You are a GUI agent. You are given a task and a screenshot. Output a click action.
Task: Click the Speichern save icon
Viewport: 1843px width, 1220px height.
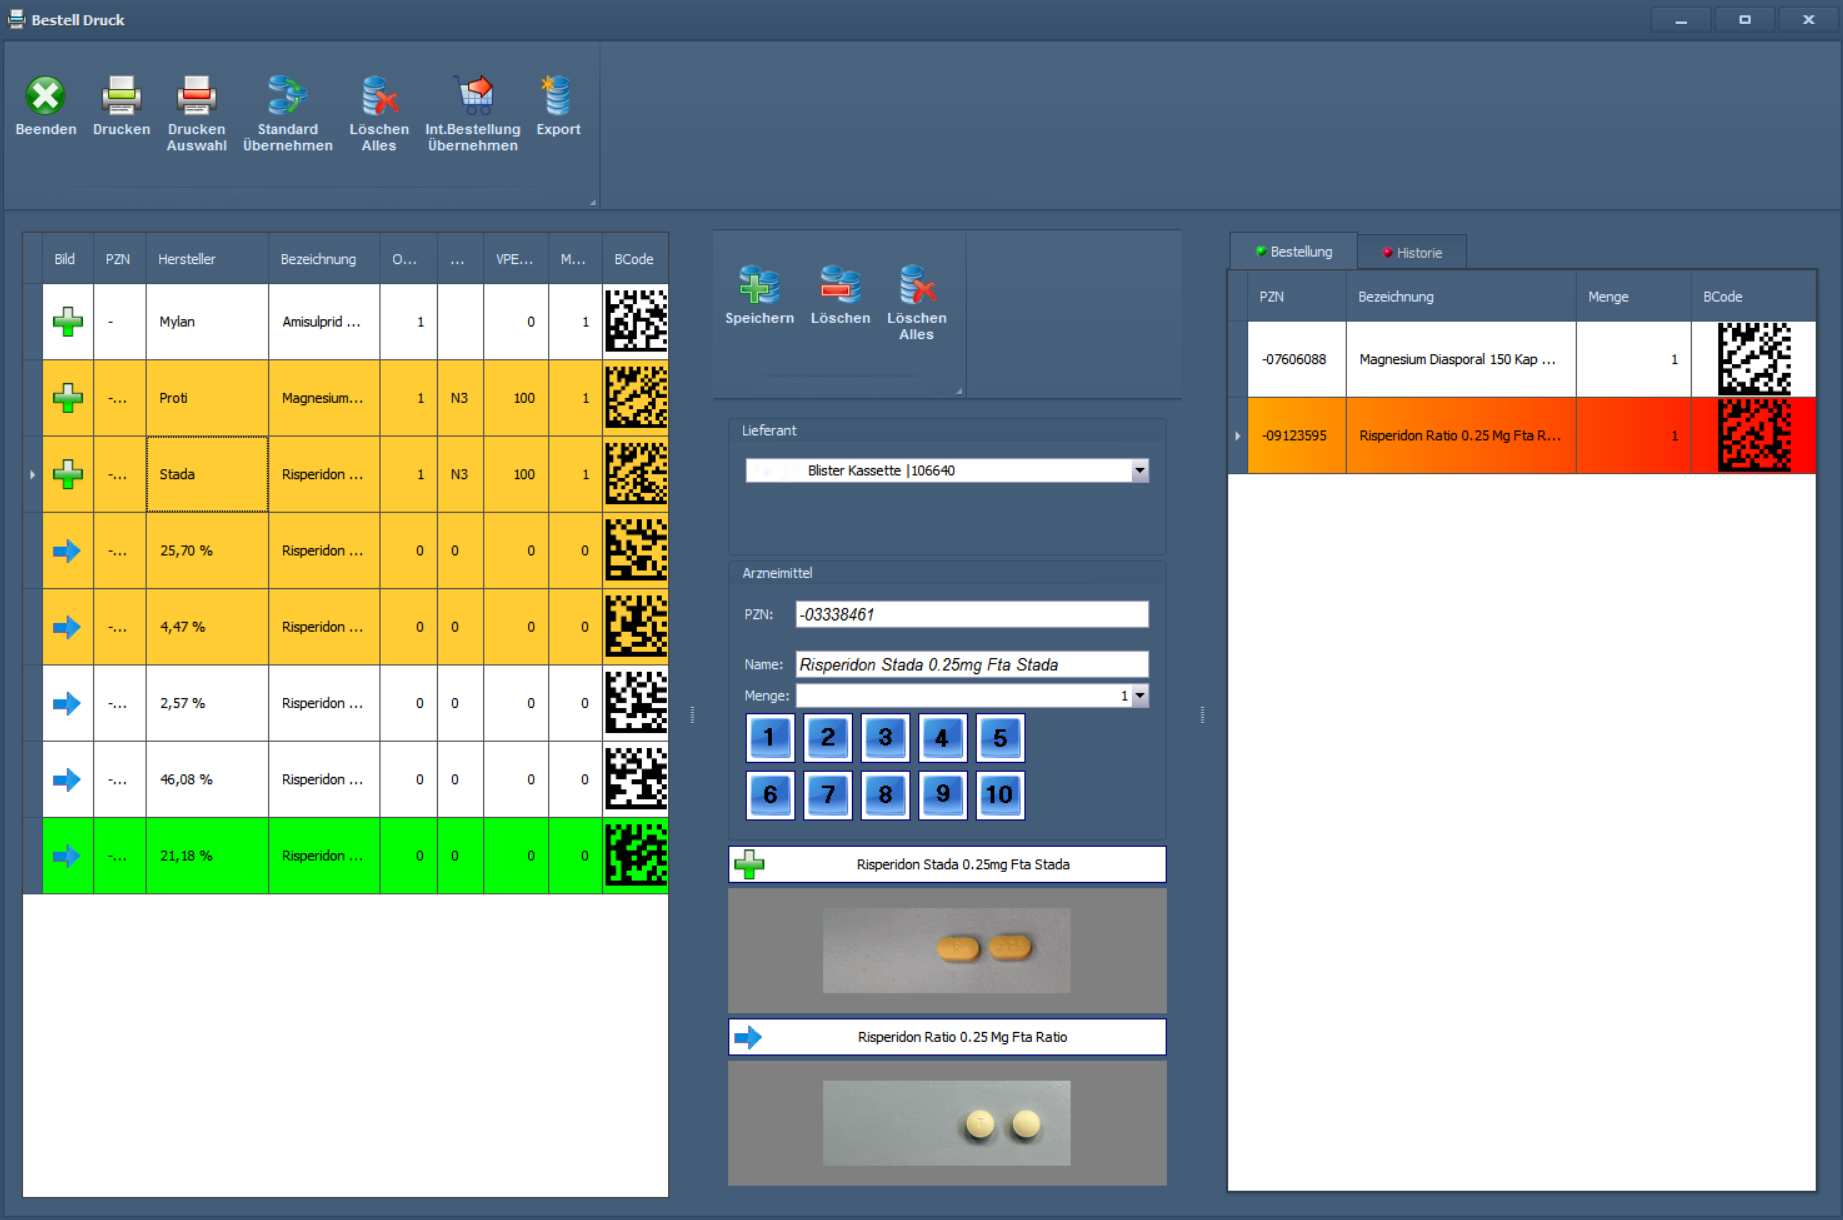(759, 287)
